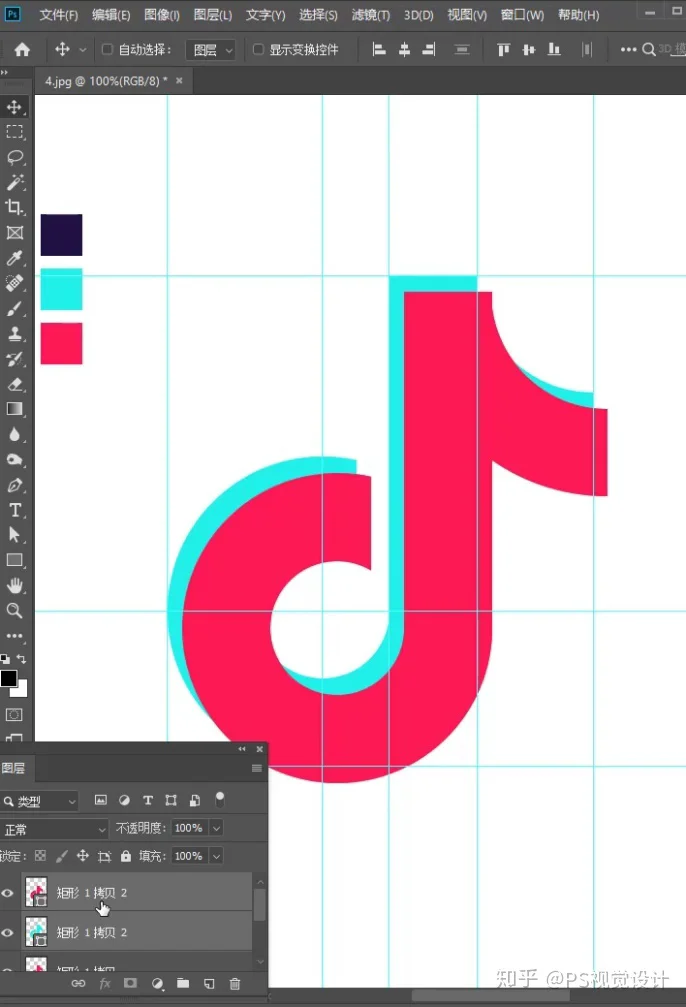Click the background white color swatch

(x=22, y=691)
